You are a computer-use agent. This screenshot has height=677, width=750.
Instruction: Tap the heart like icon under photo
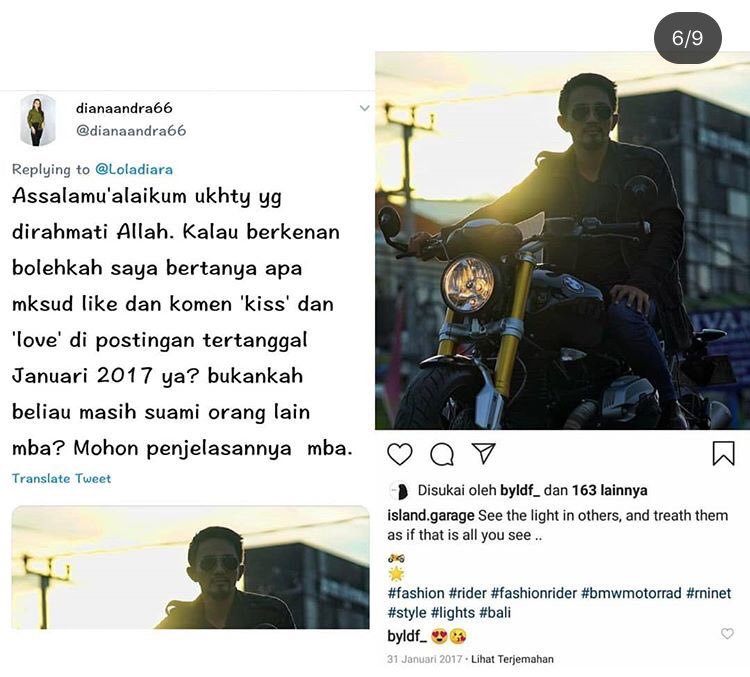(399, 454)
